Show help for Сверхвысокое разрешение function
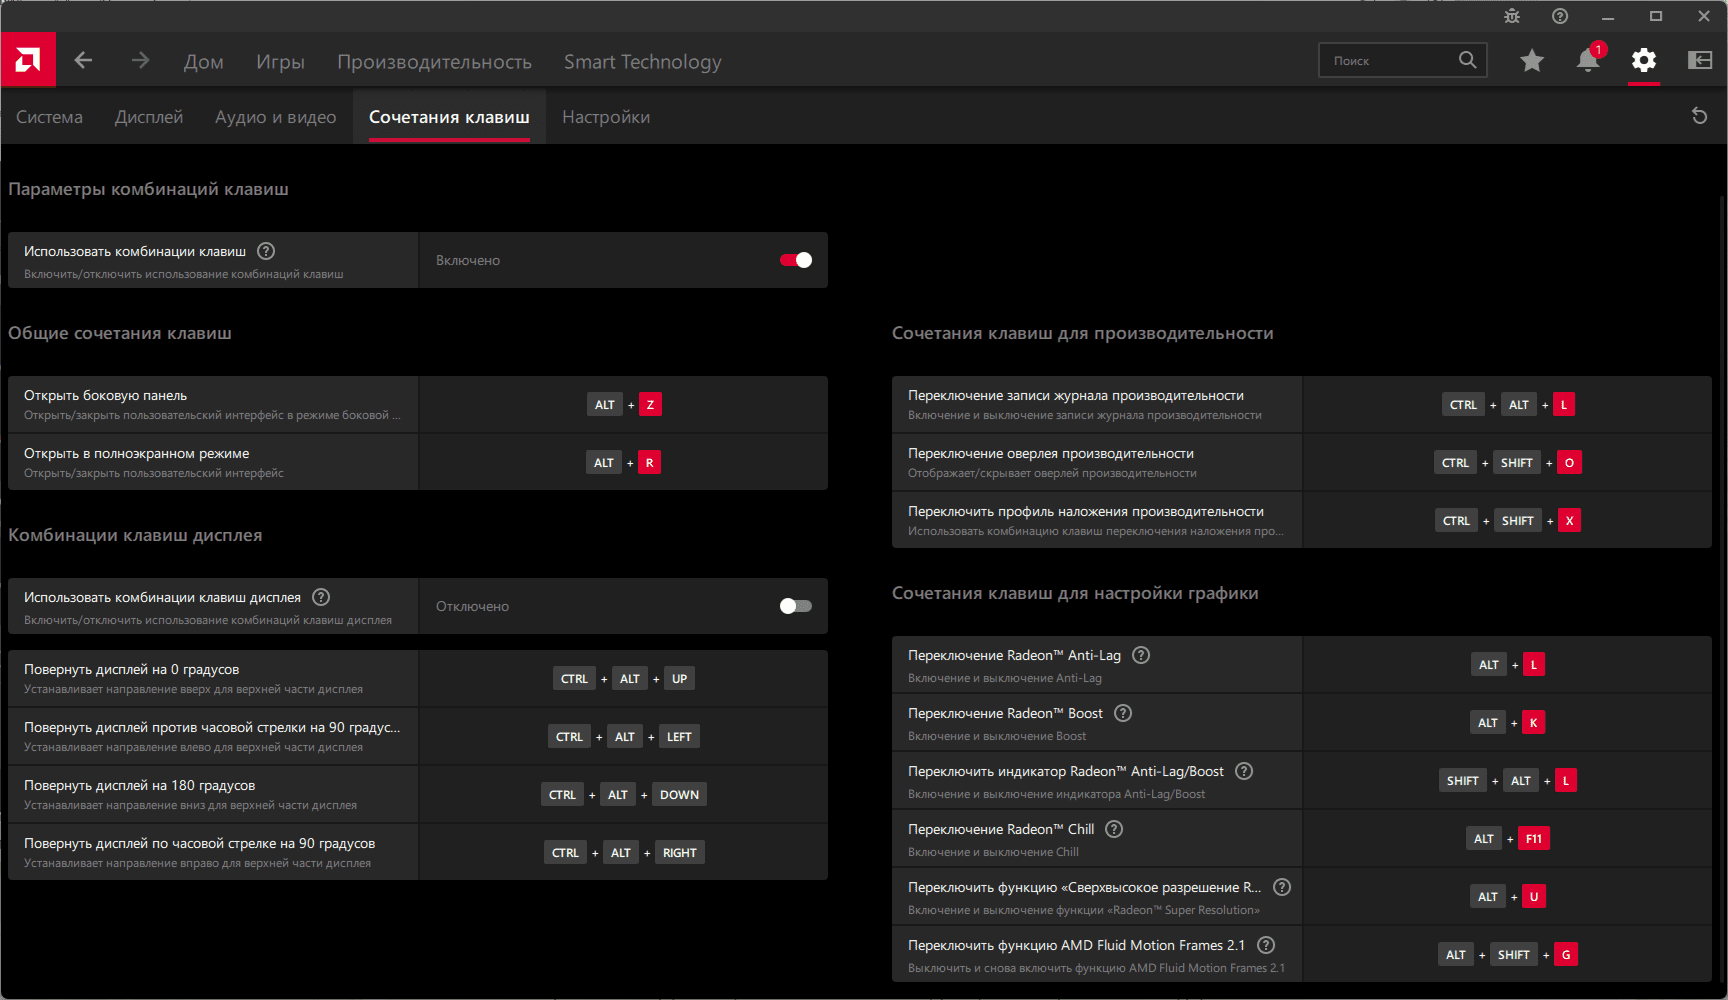The image size is (1728, 1000). click(1282, 887)
